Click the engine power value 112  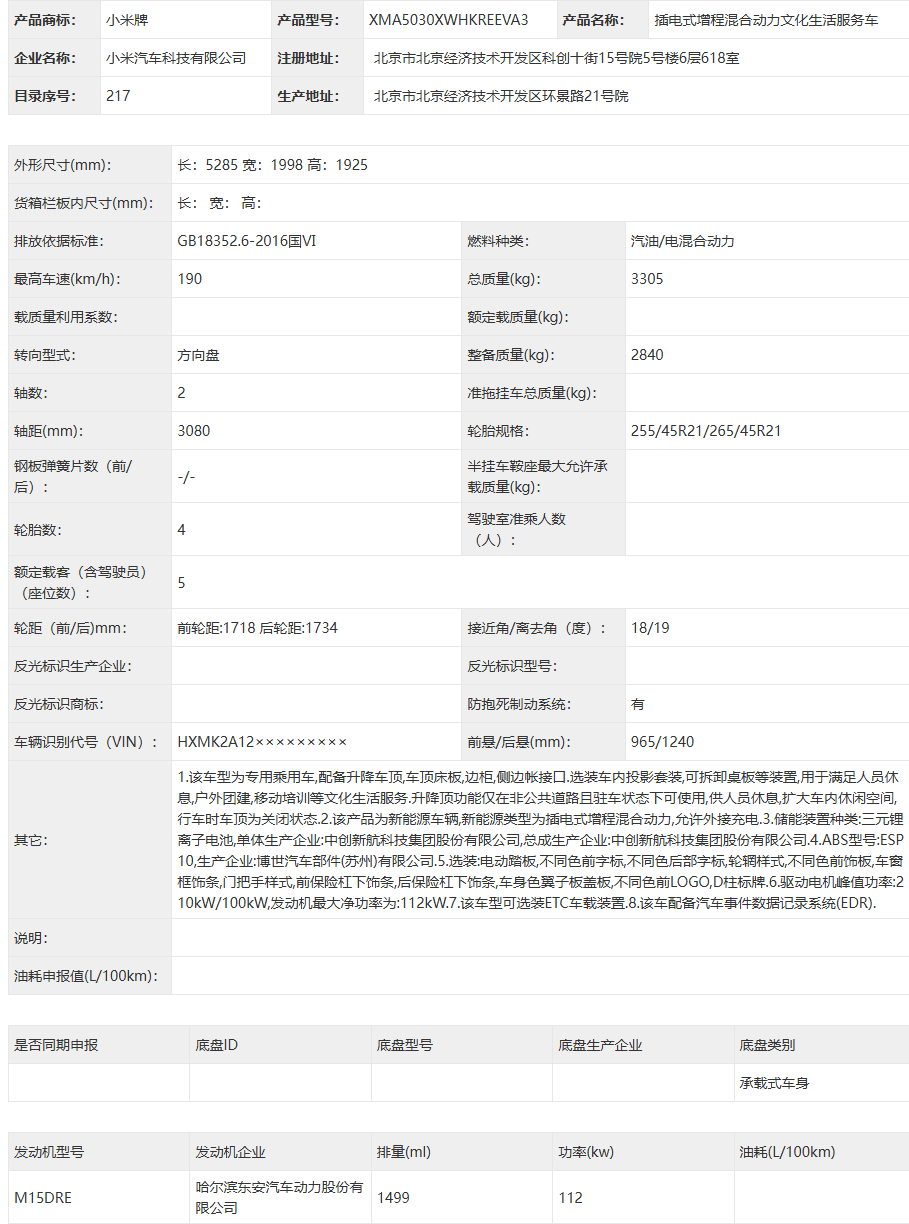(570, 1198)
